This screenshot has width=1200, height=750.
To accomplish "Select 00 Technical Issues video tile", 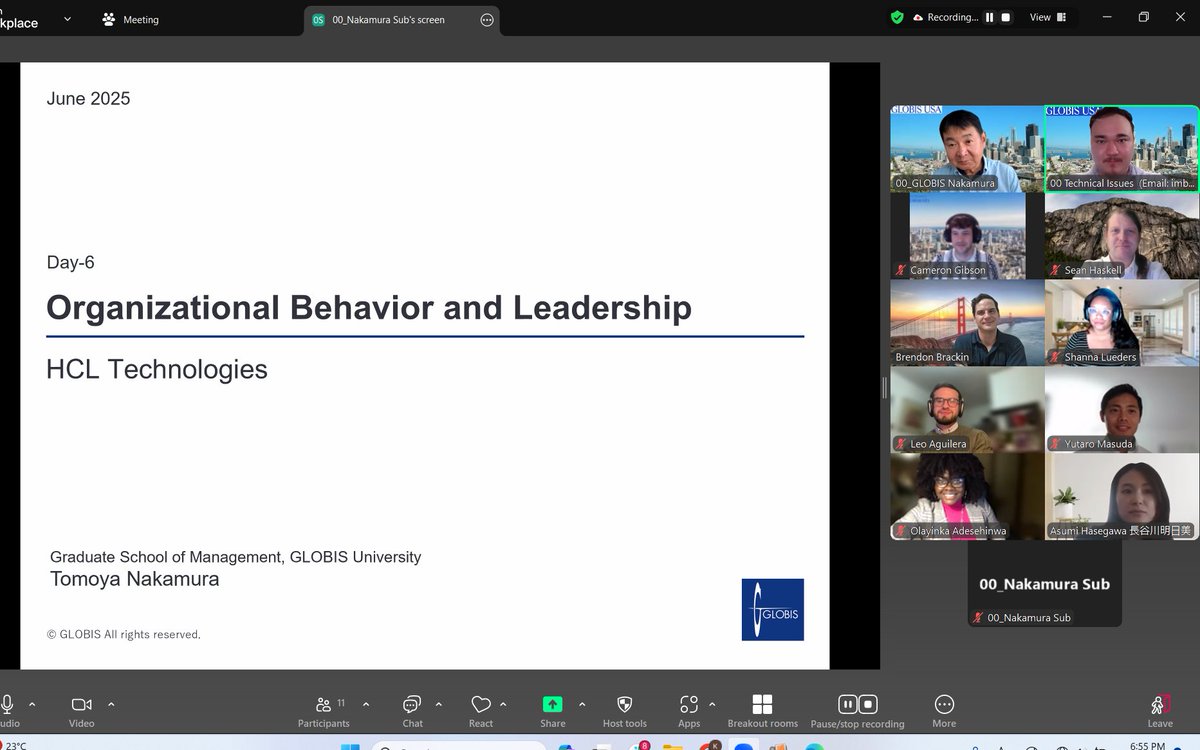I will 1121,148.
